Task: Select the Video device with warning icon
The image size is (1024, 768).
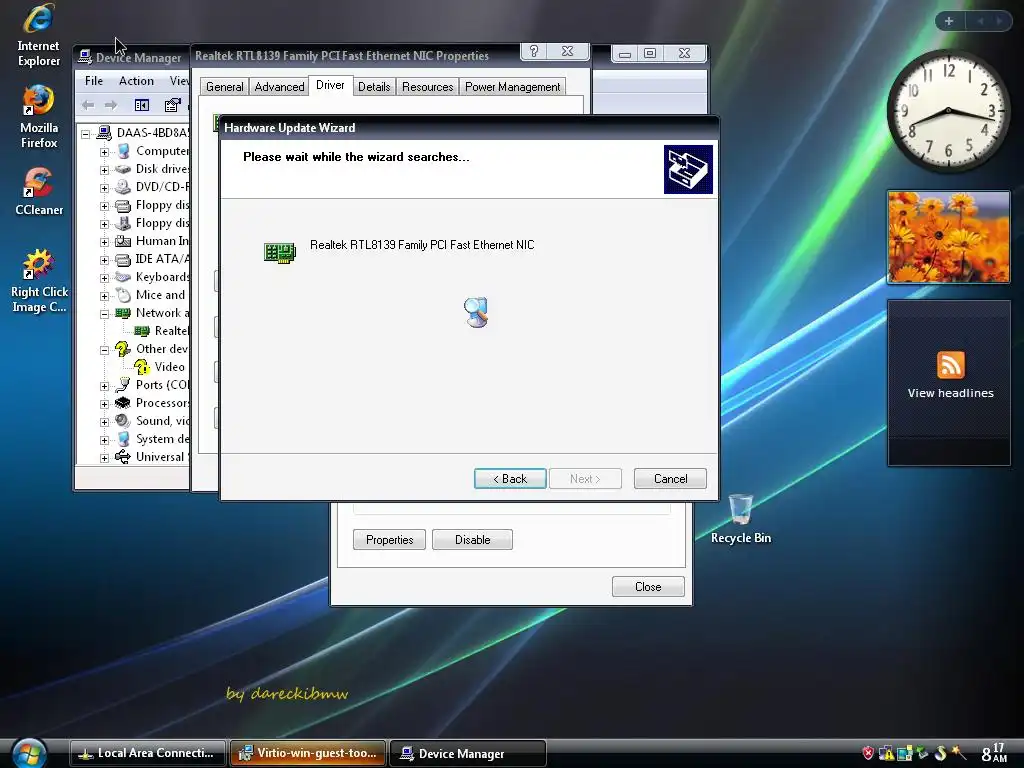Action: pos(161,367)
